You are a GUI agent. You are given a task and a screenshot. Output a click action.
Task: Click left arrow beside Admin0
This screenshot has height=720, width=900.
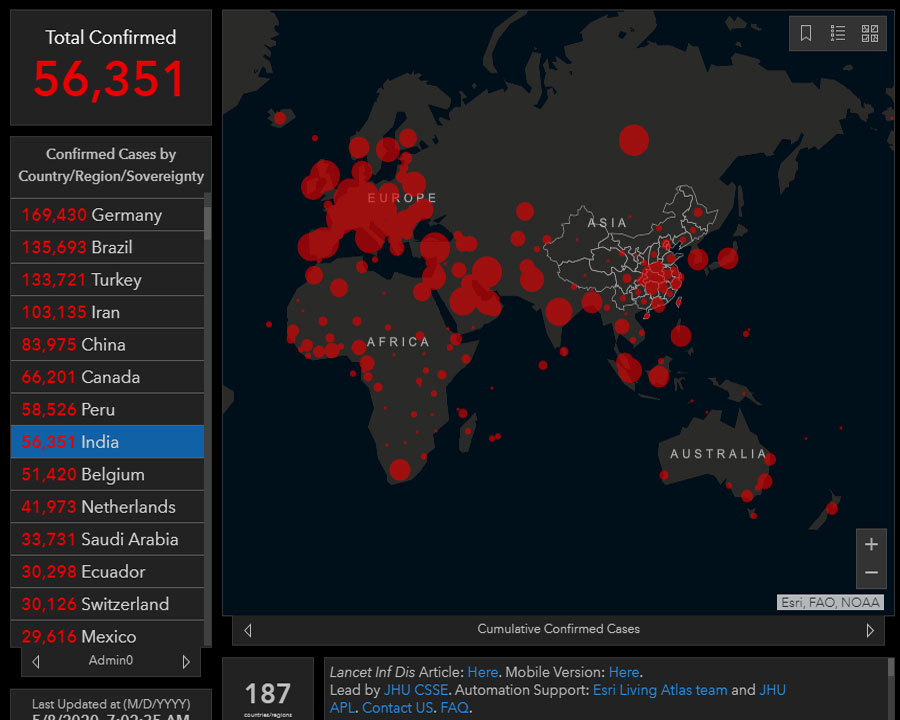(36, 661)
